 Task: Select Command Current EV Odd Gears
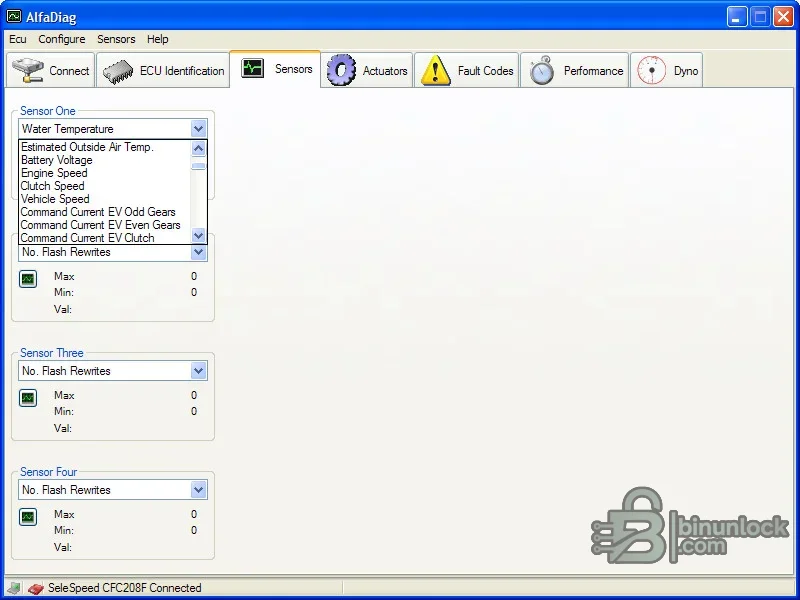click(105, 212)
